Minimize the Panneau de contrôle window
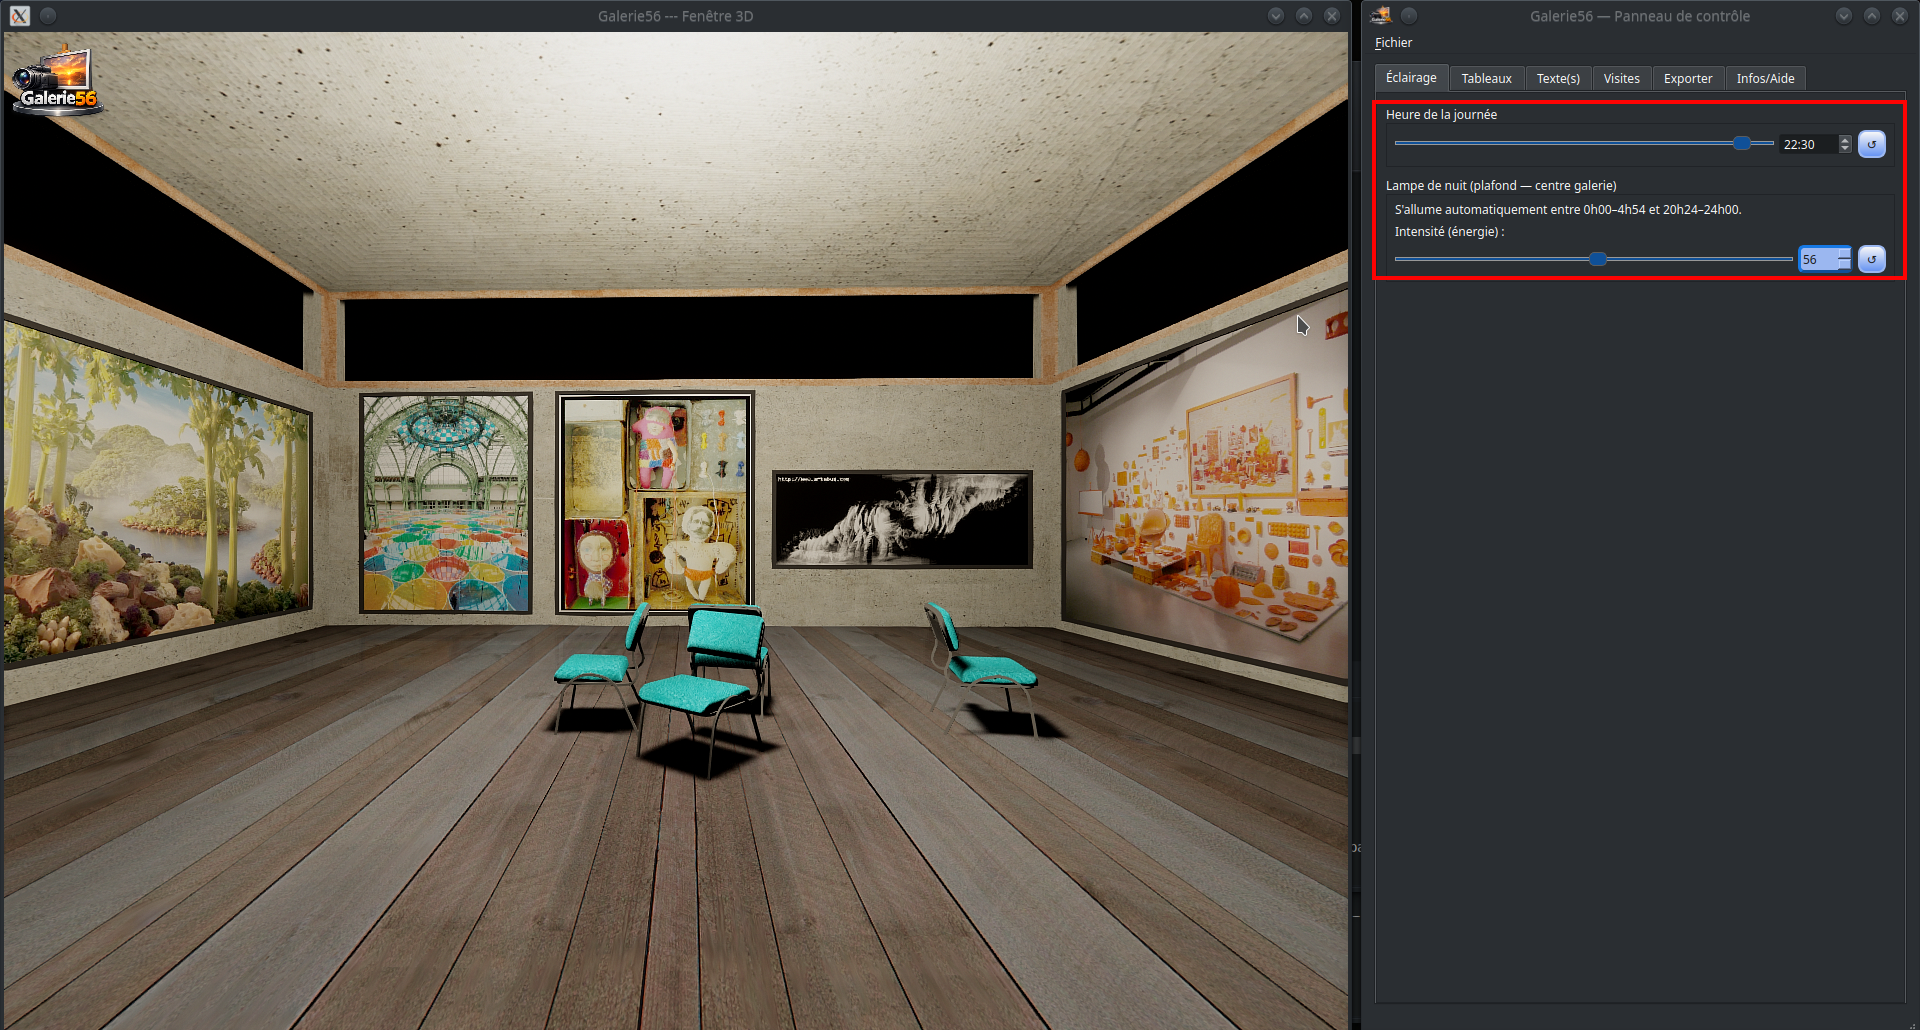The image size is (1920, 1030). (1844, 16)
